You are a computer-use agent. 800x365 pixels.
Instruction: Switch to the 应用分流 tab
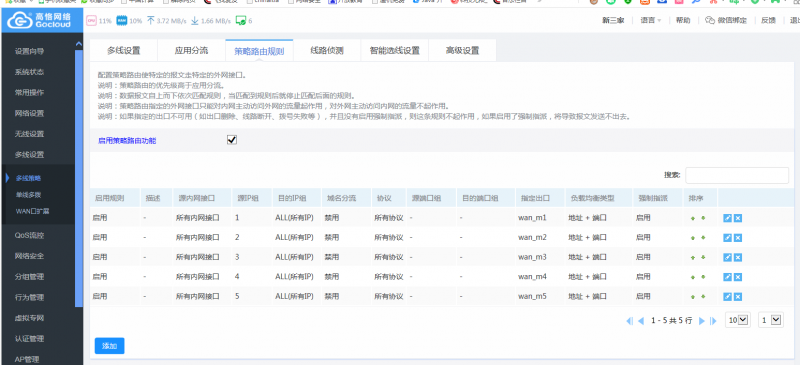pyautogui.click(x=191, y=51)
